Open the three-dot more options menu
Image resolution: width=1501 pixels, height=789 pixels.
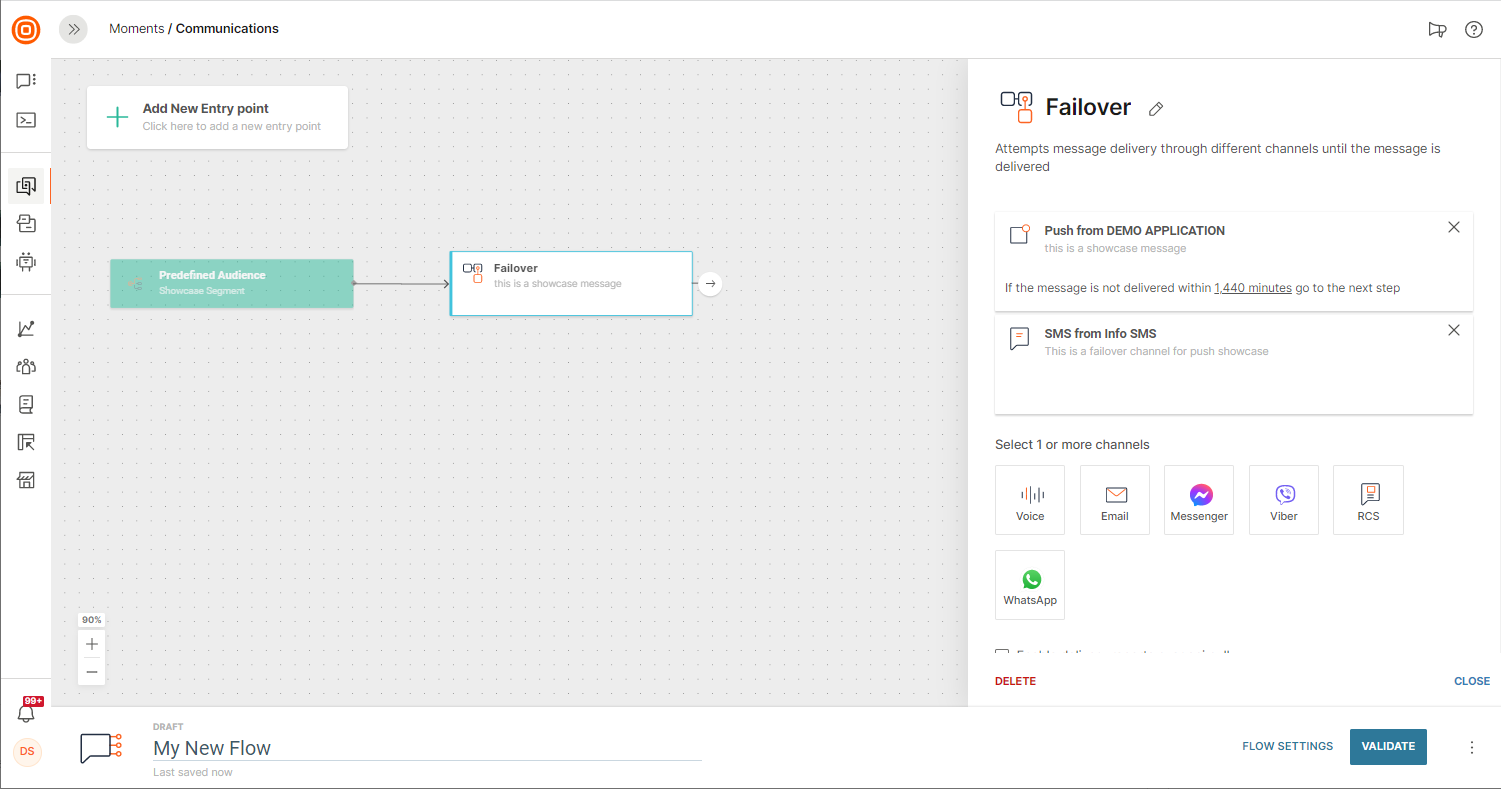[1471, 747]
